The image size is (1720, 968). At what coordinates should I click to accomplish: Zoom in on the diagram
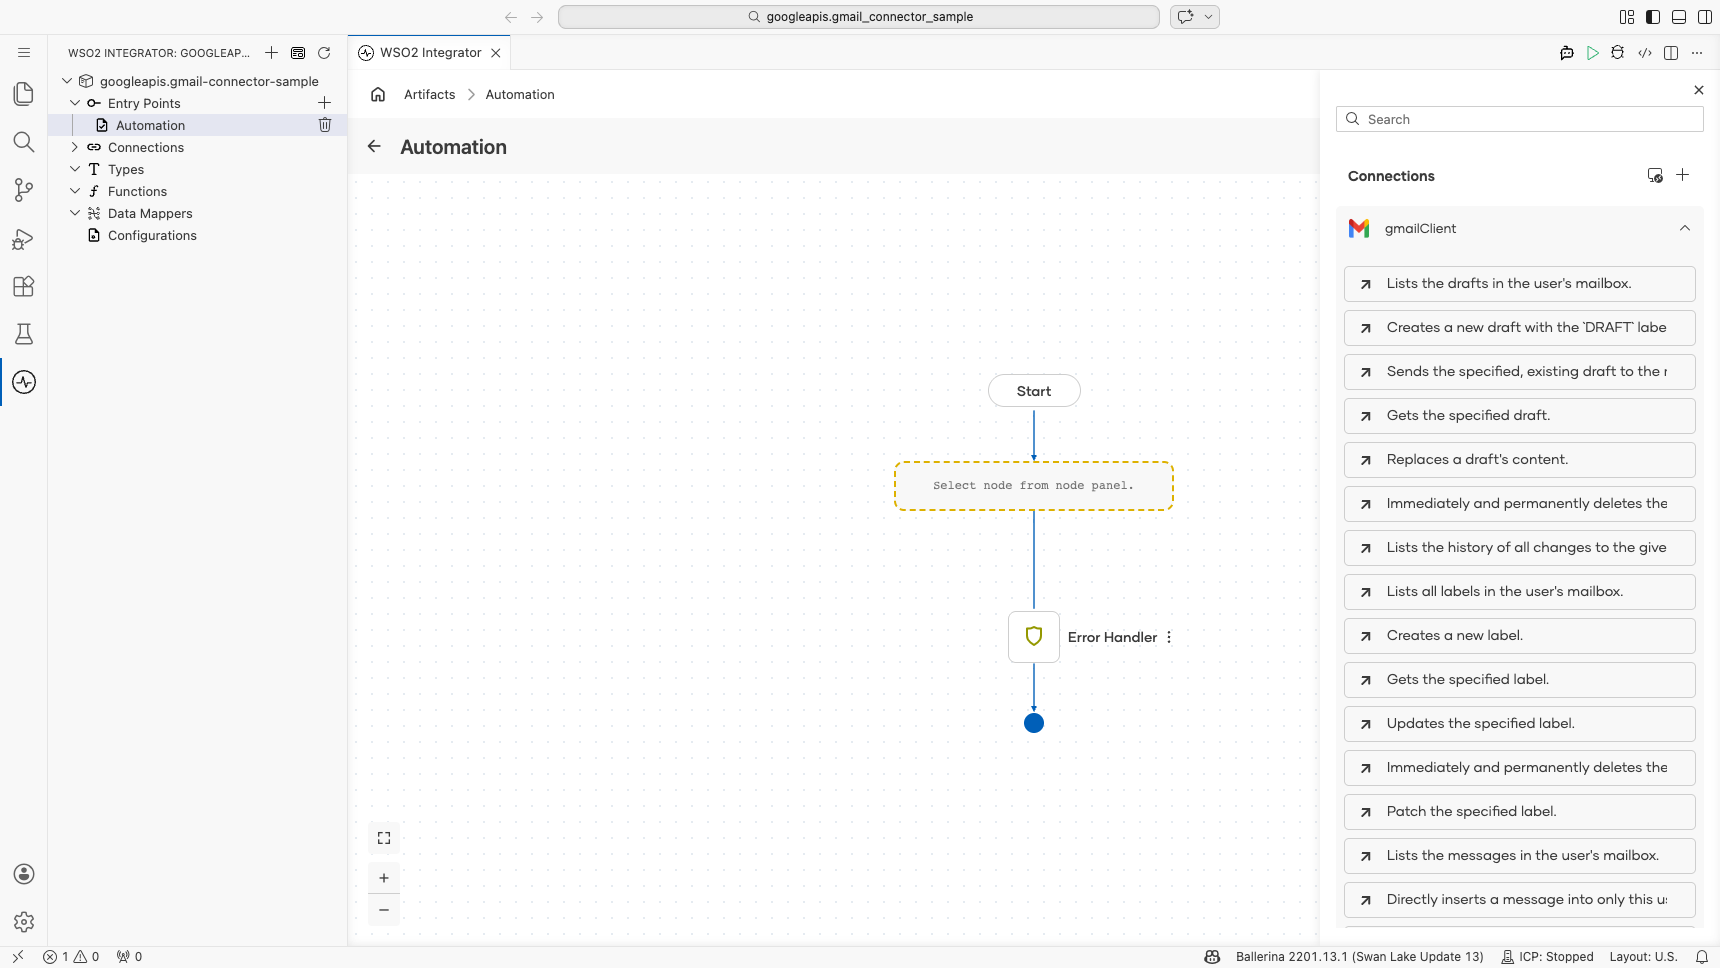pyautogui.click(x=384, y=878)
